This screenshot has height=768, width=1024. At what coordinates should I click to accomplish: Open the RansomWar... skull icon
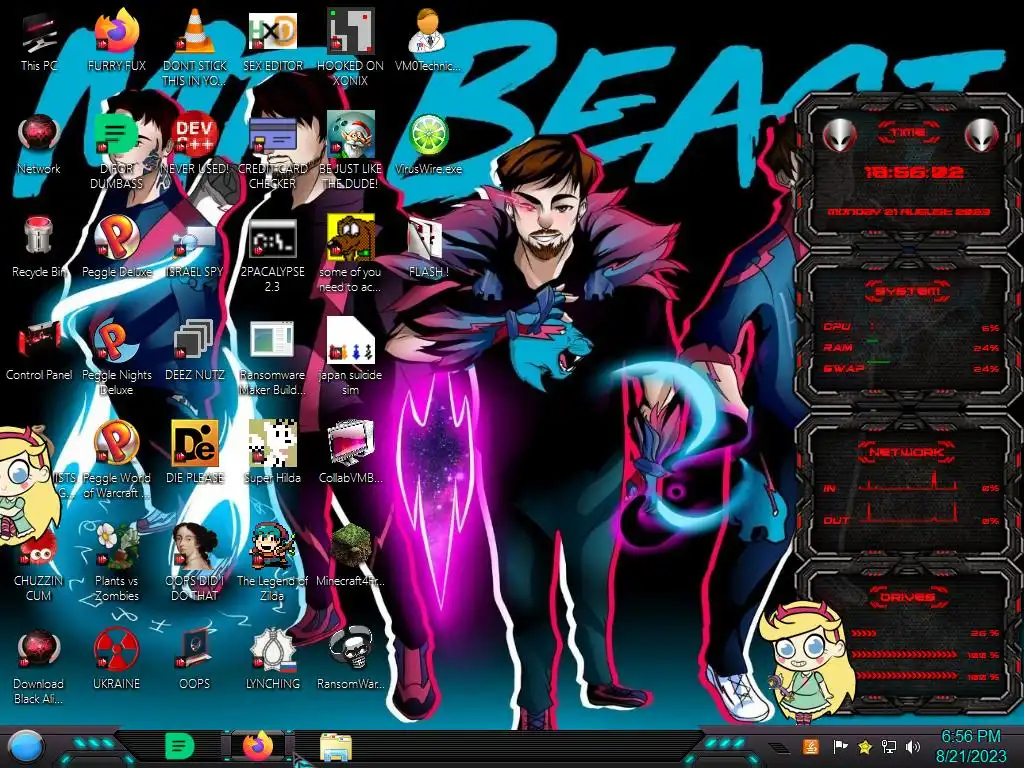(350, 660)
